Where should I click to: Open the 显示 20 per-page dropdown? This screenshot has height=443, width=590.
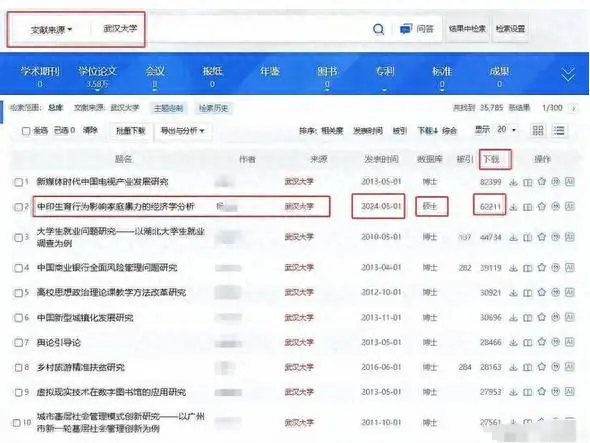click(506, 130)
